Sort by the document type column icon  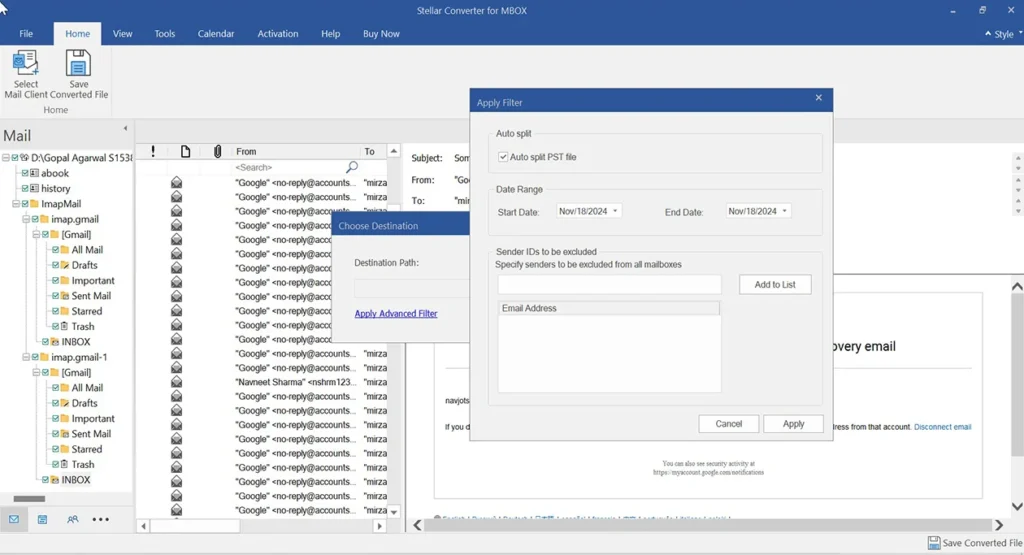(185, 151)
